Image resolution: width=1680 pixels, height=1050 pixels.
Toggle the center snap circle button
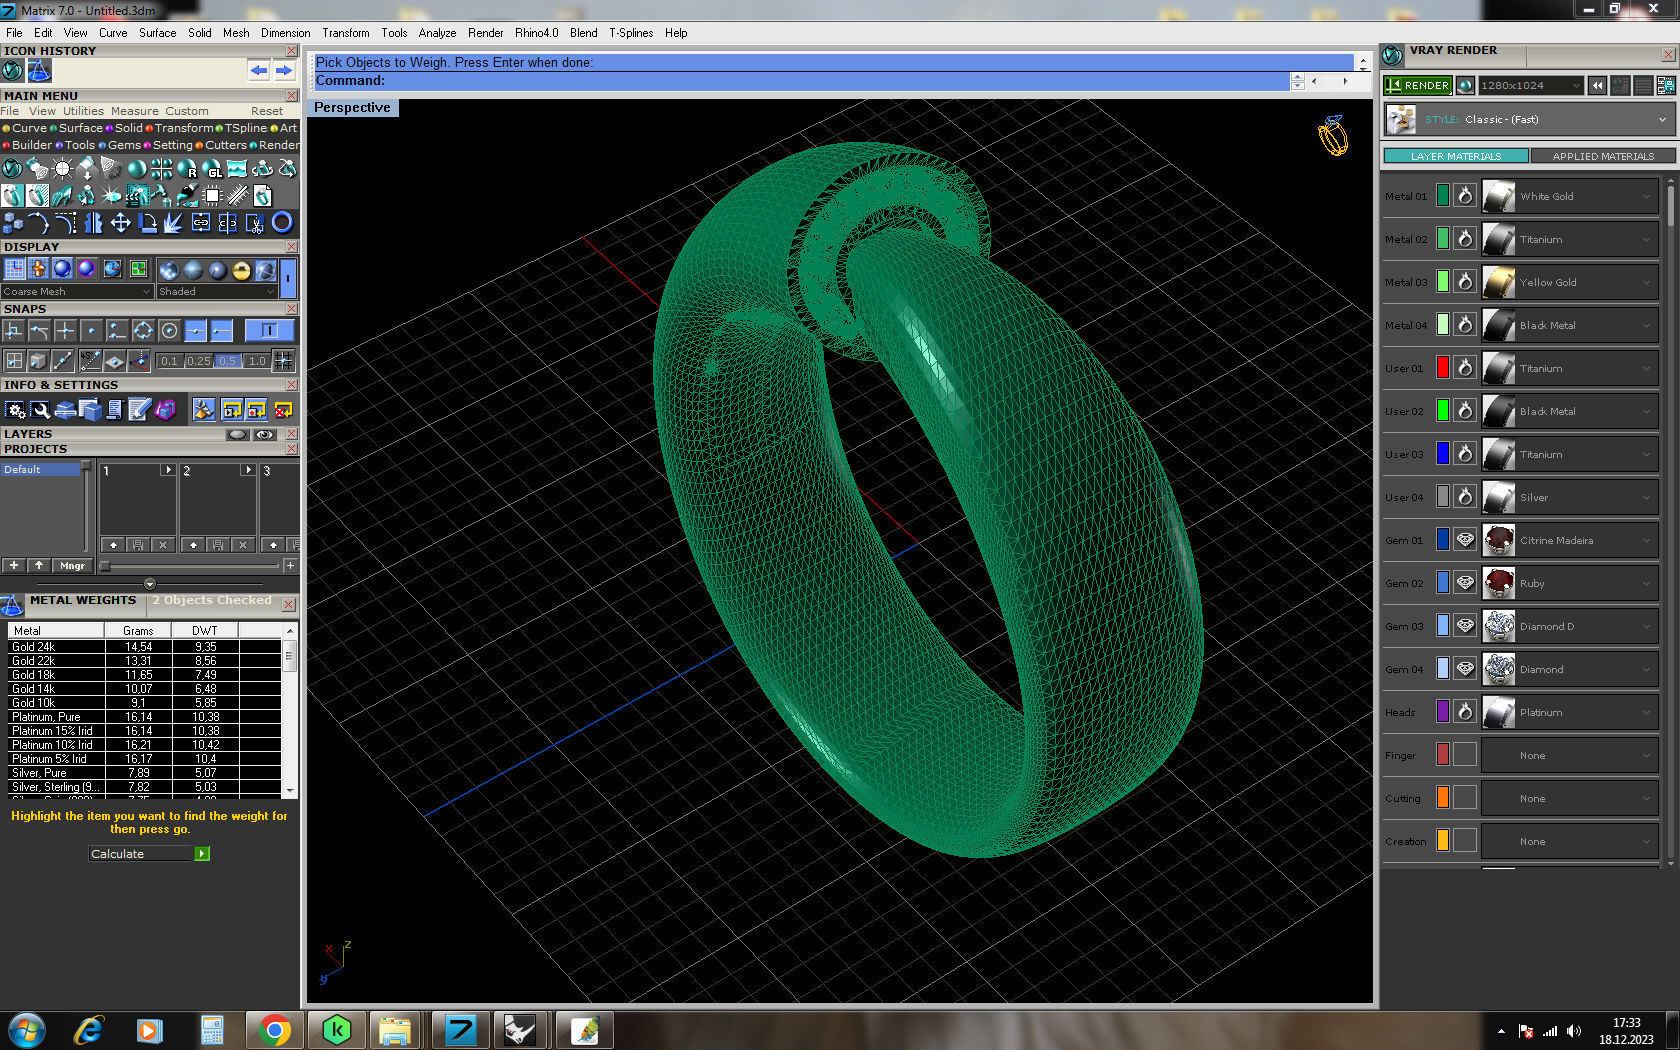tap(169, 331)
